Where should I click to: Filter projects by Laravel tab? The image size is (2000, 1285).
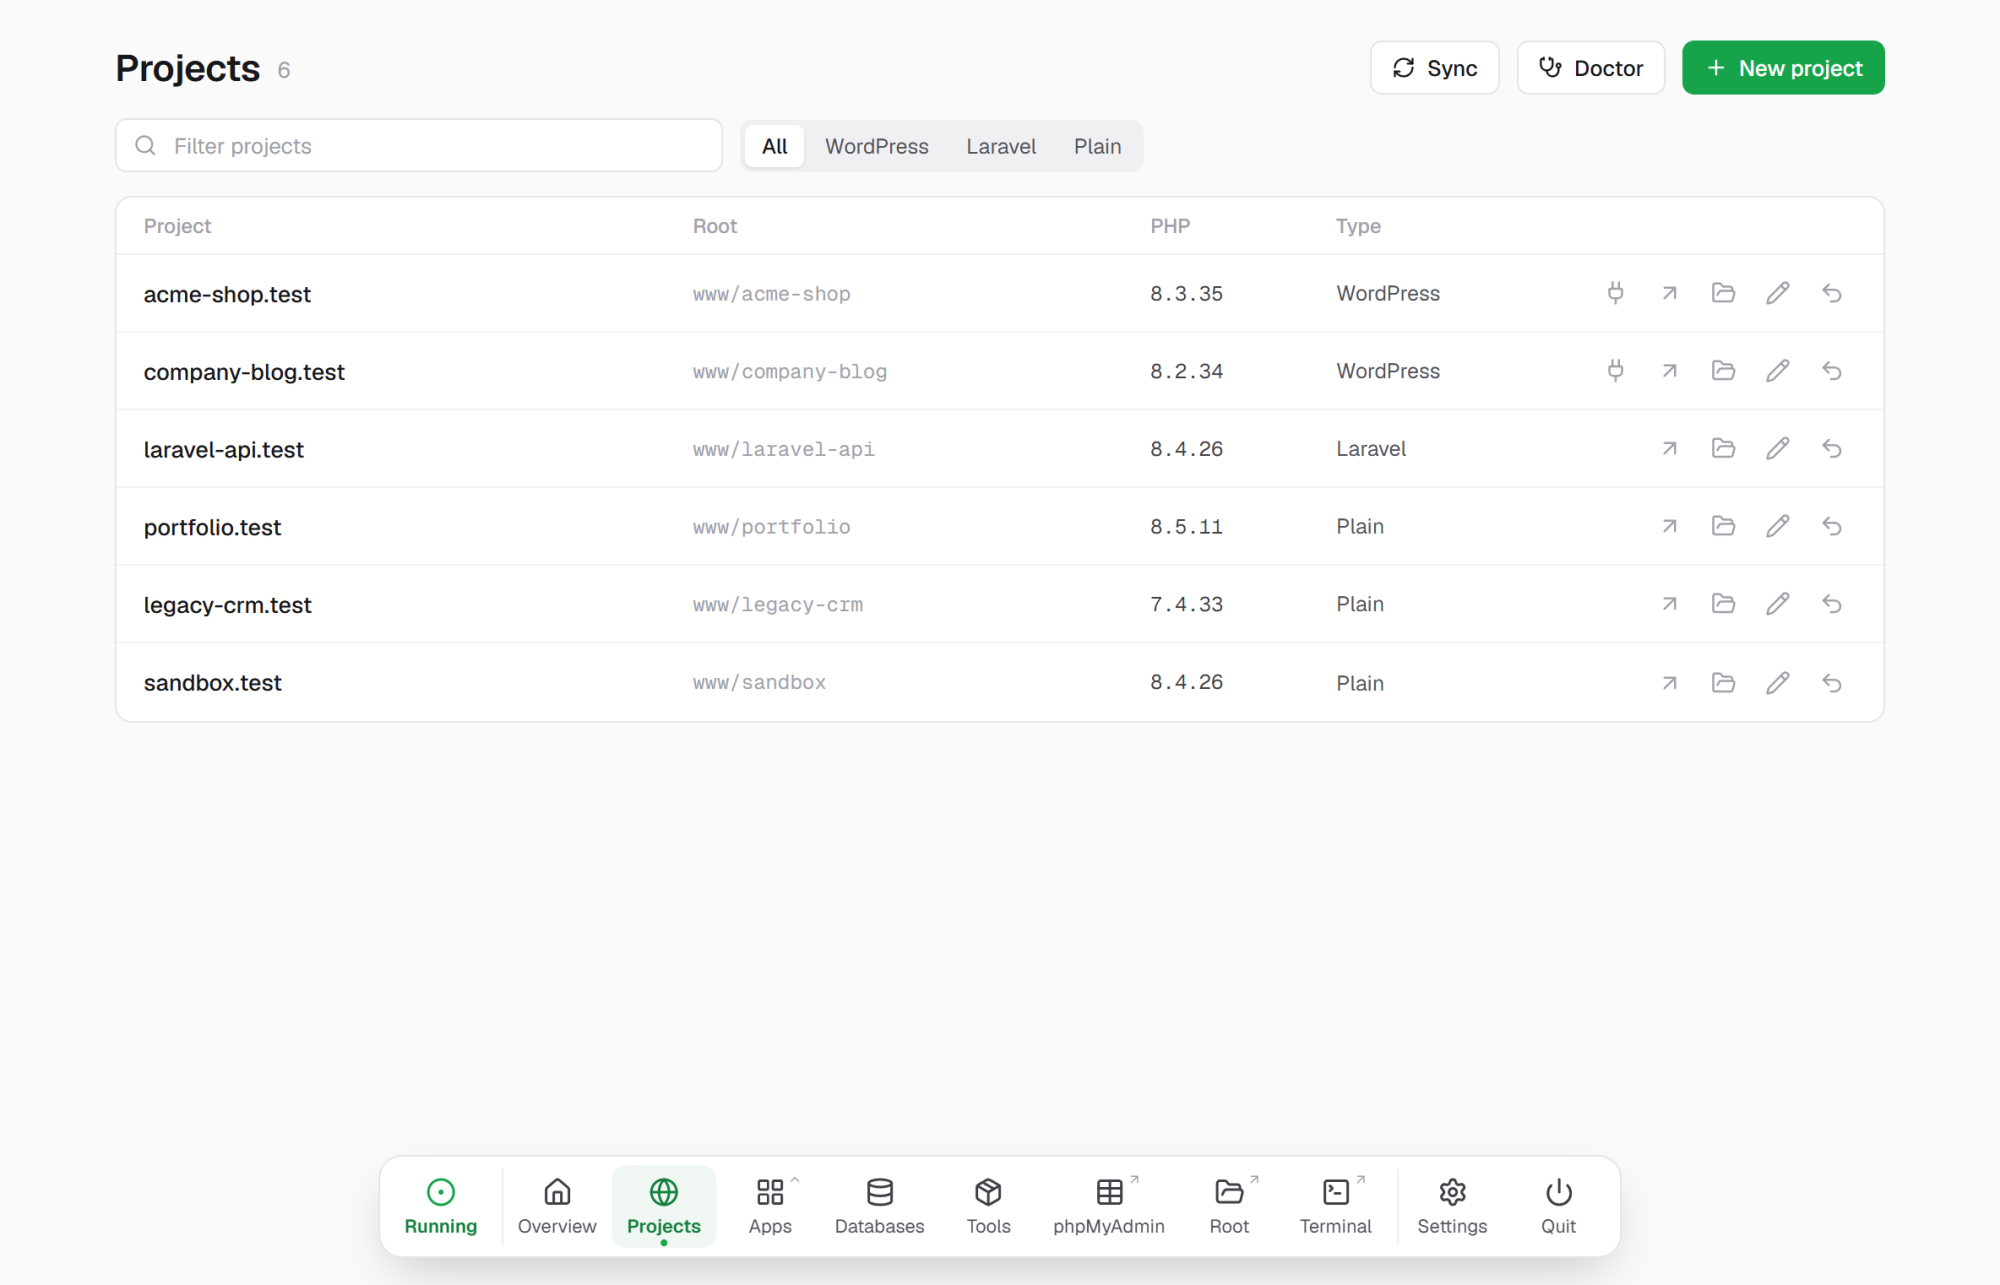pyautogui.click(x=1001, y=146)
